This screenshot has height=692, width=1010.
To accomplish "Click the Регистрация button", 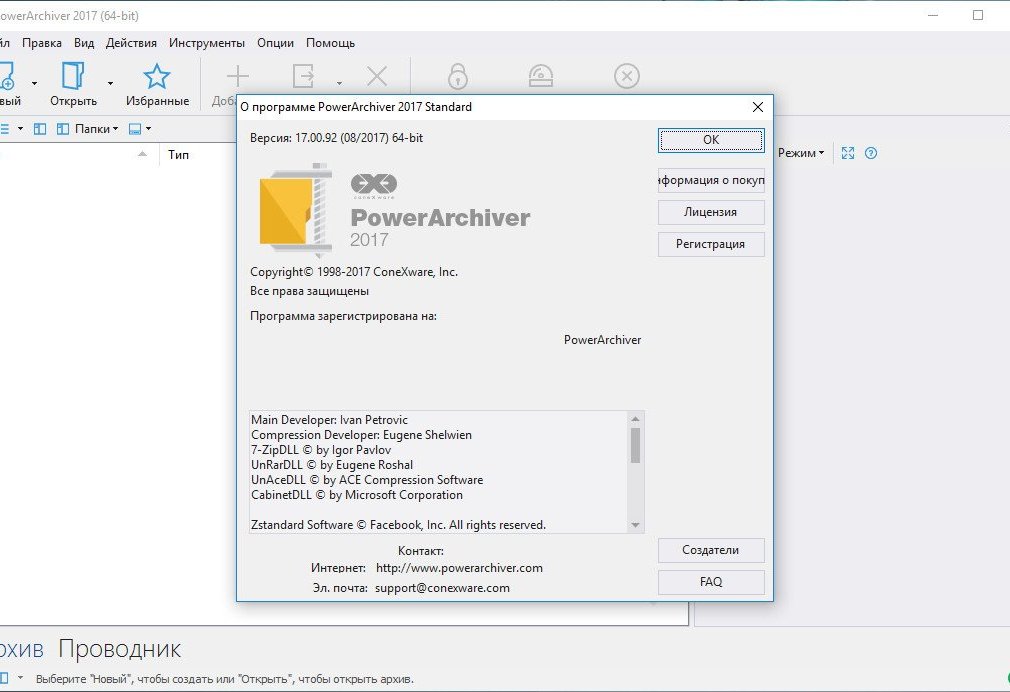I will click(711, 244).
